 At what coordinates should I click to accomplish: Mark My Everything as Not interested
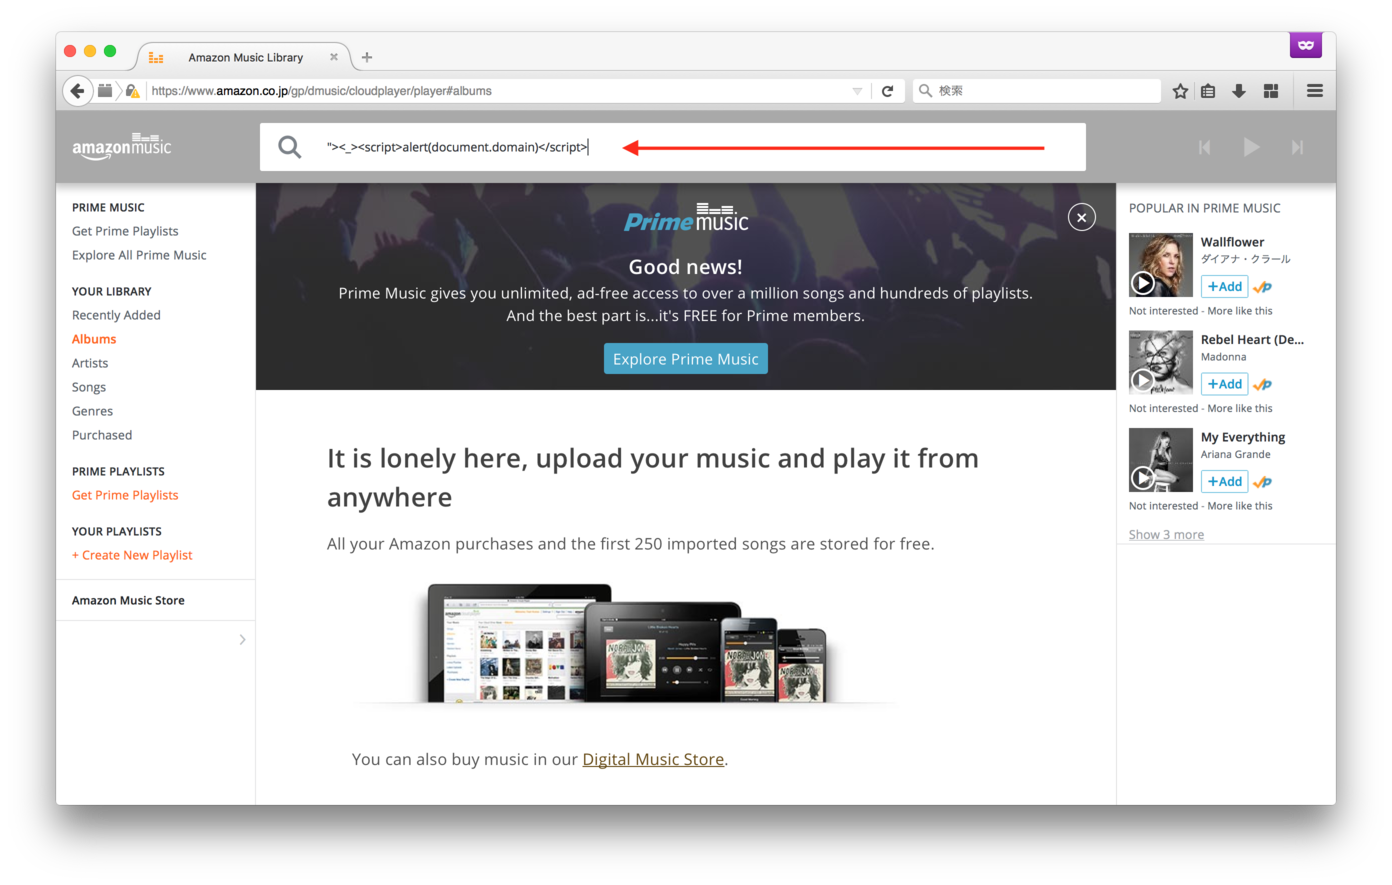(x=1163, y=506)
